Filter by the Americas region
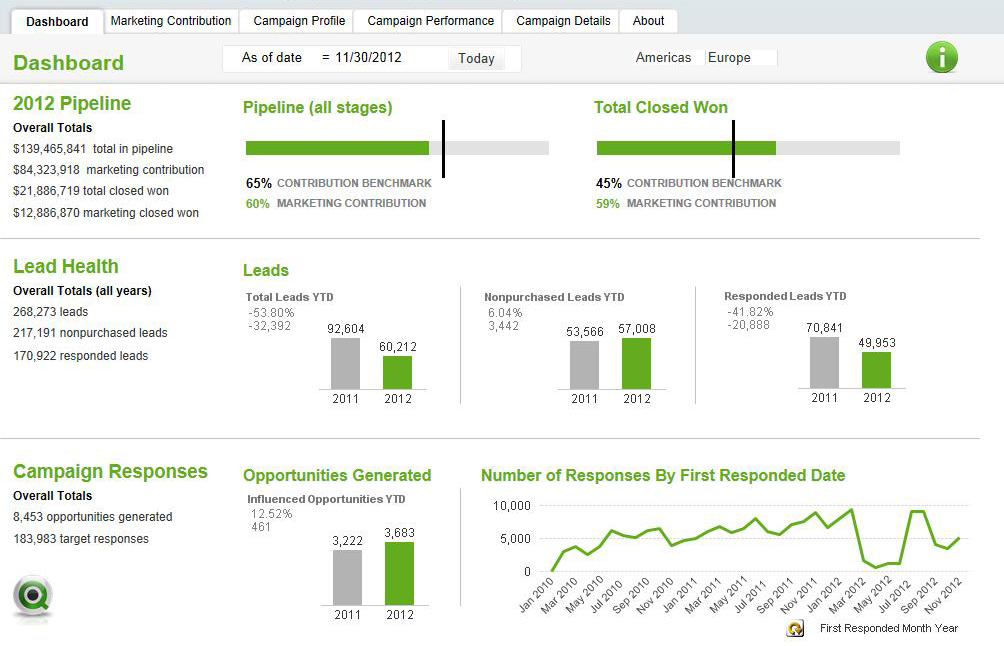The image size is (1004, 646). [x=663, y=58]
